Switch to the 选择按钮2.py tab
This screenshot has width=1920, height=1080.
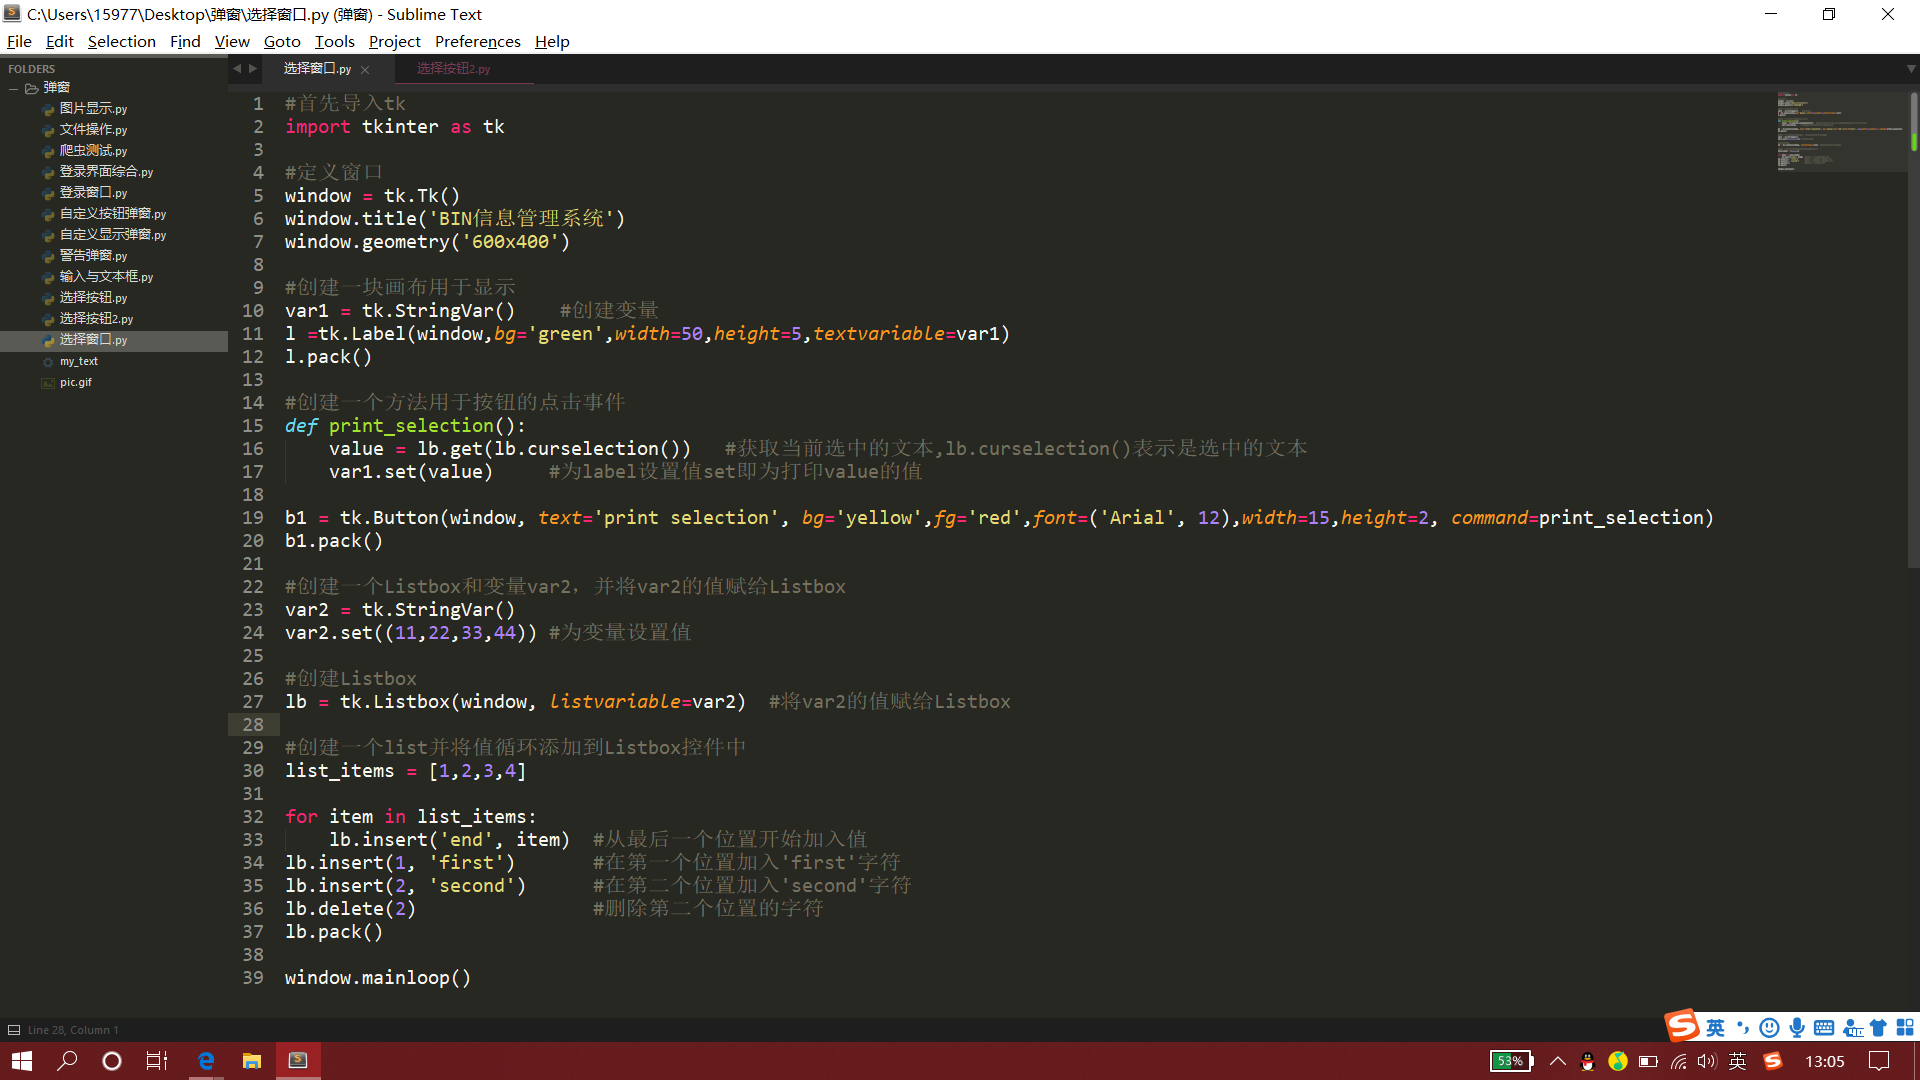(453, 68)
